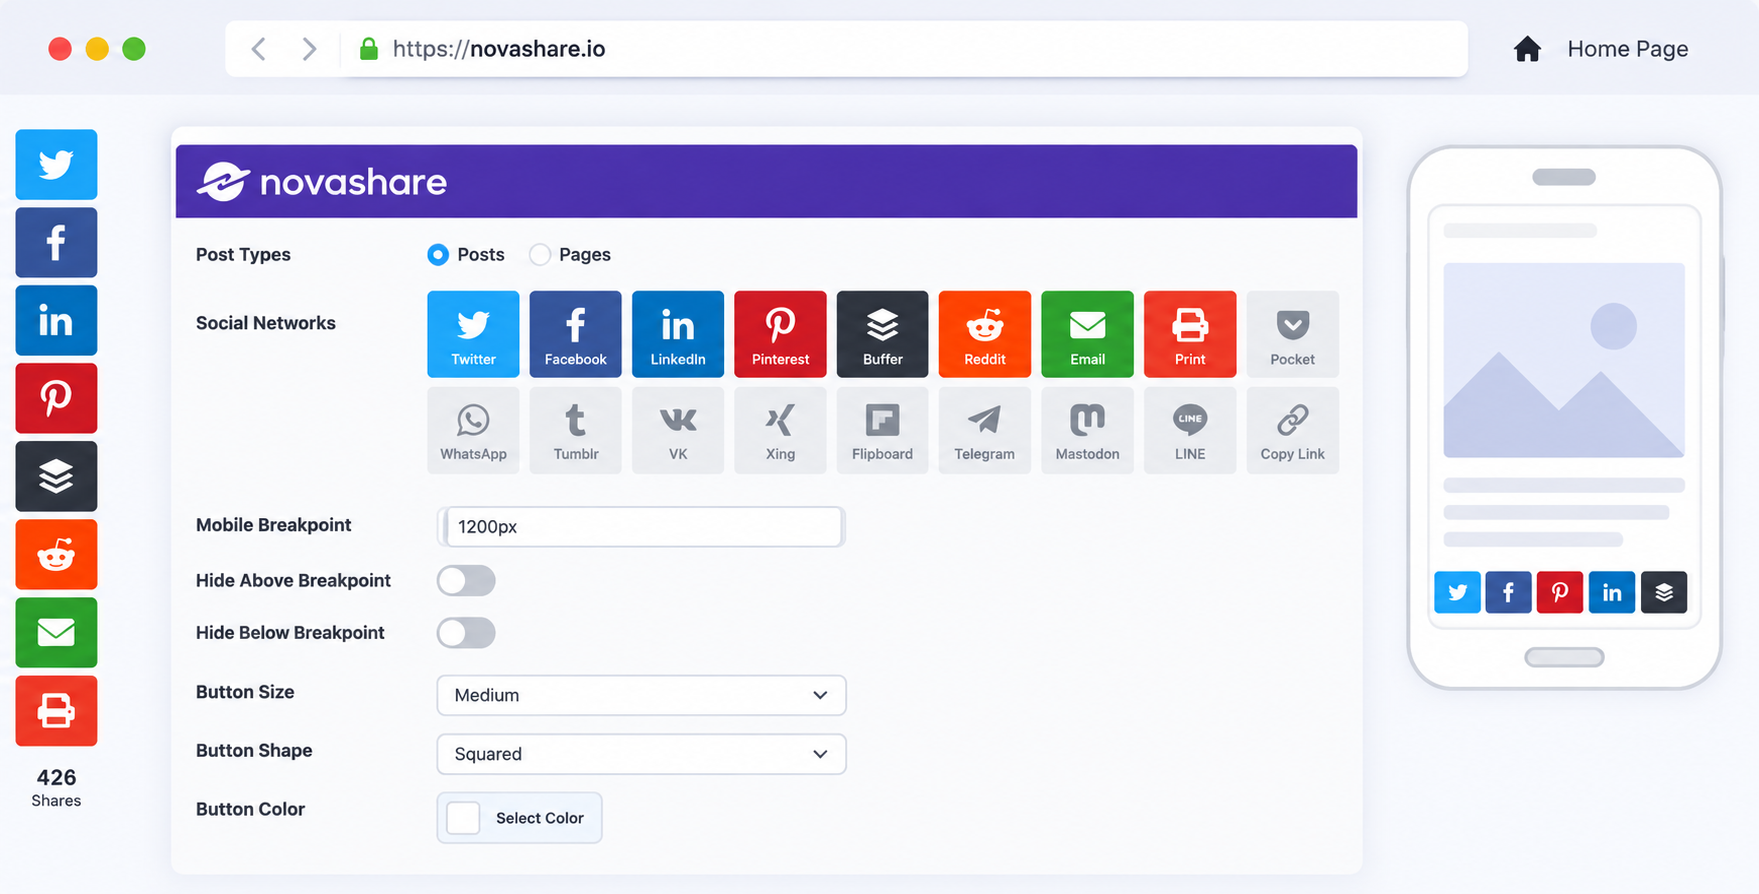
Task: Toggle the Print network tile
Action: click(1190, 334)
